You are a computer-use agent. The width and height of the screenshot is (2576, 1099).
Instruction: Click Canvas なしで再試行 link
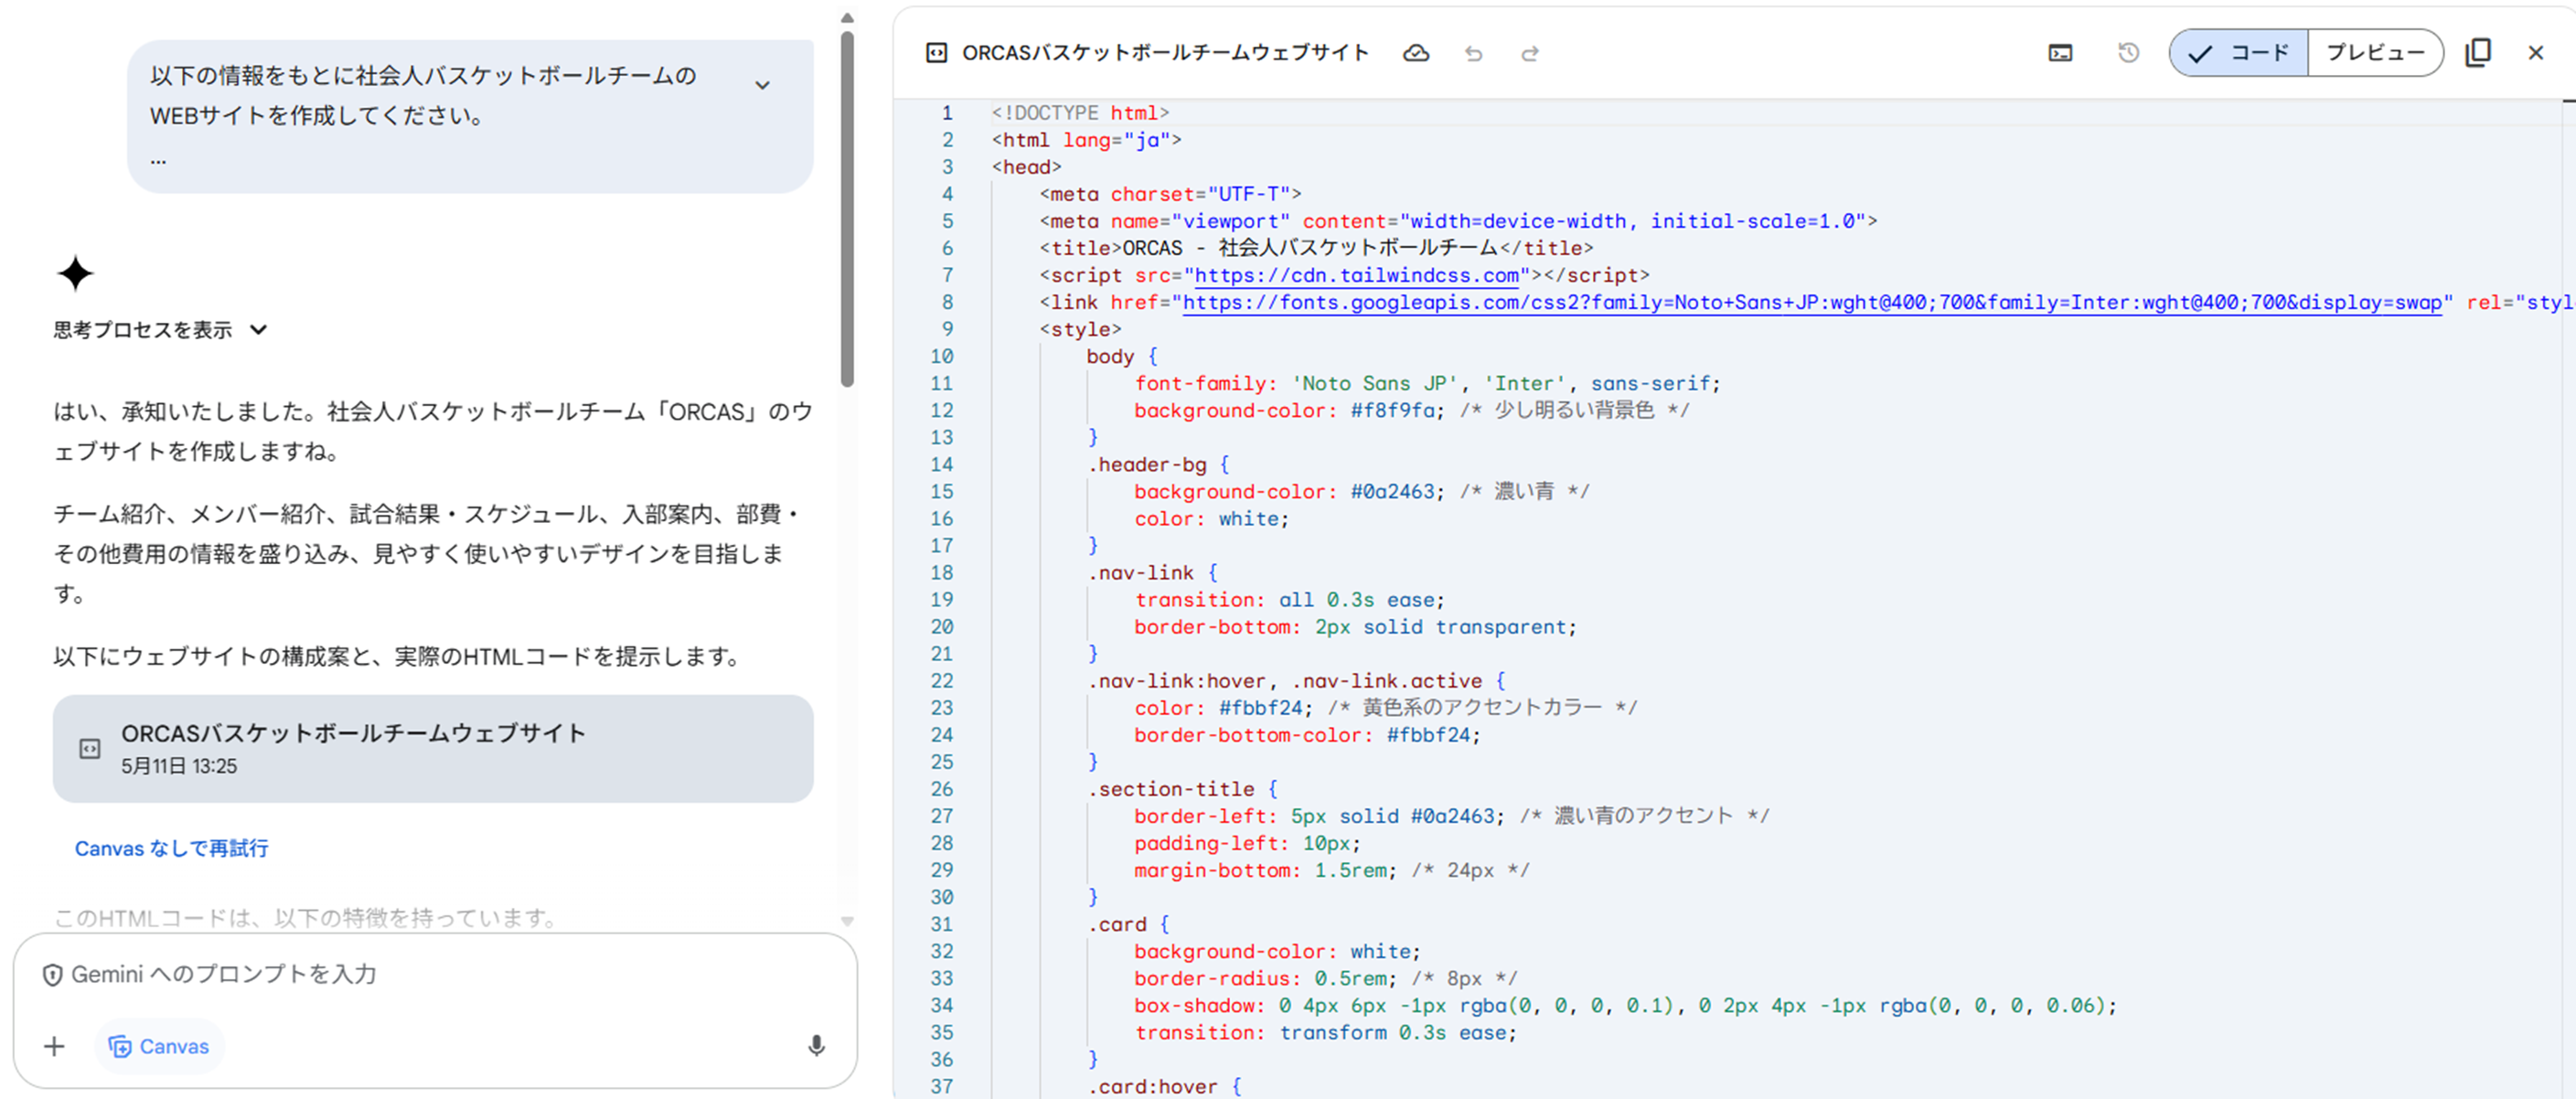pos(171,848)
